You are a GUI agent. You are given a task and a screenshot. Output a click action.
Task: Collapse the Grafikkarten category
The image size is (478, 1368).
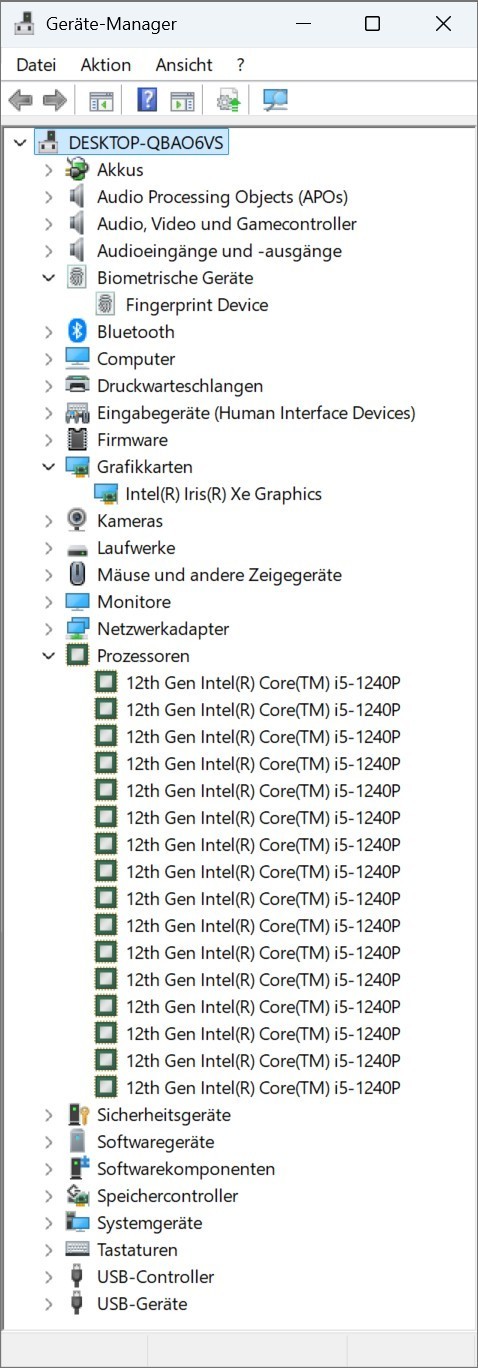point(48,467)
